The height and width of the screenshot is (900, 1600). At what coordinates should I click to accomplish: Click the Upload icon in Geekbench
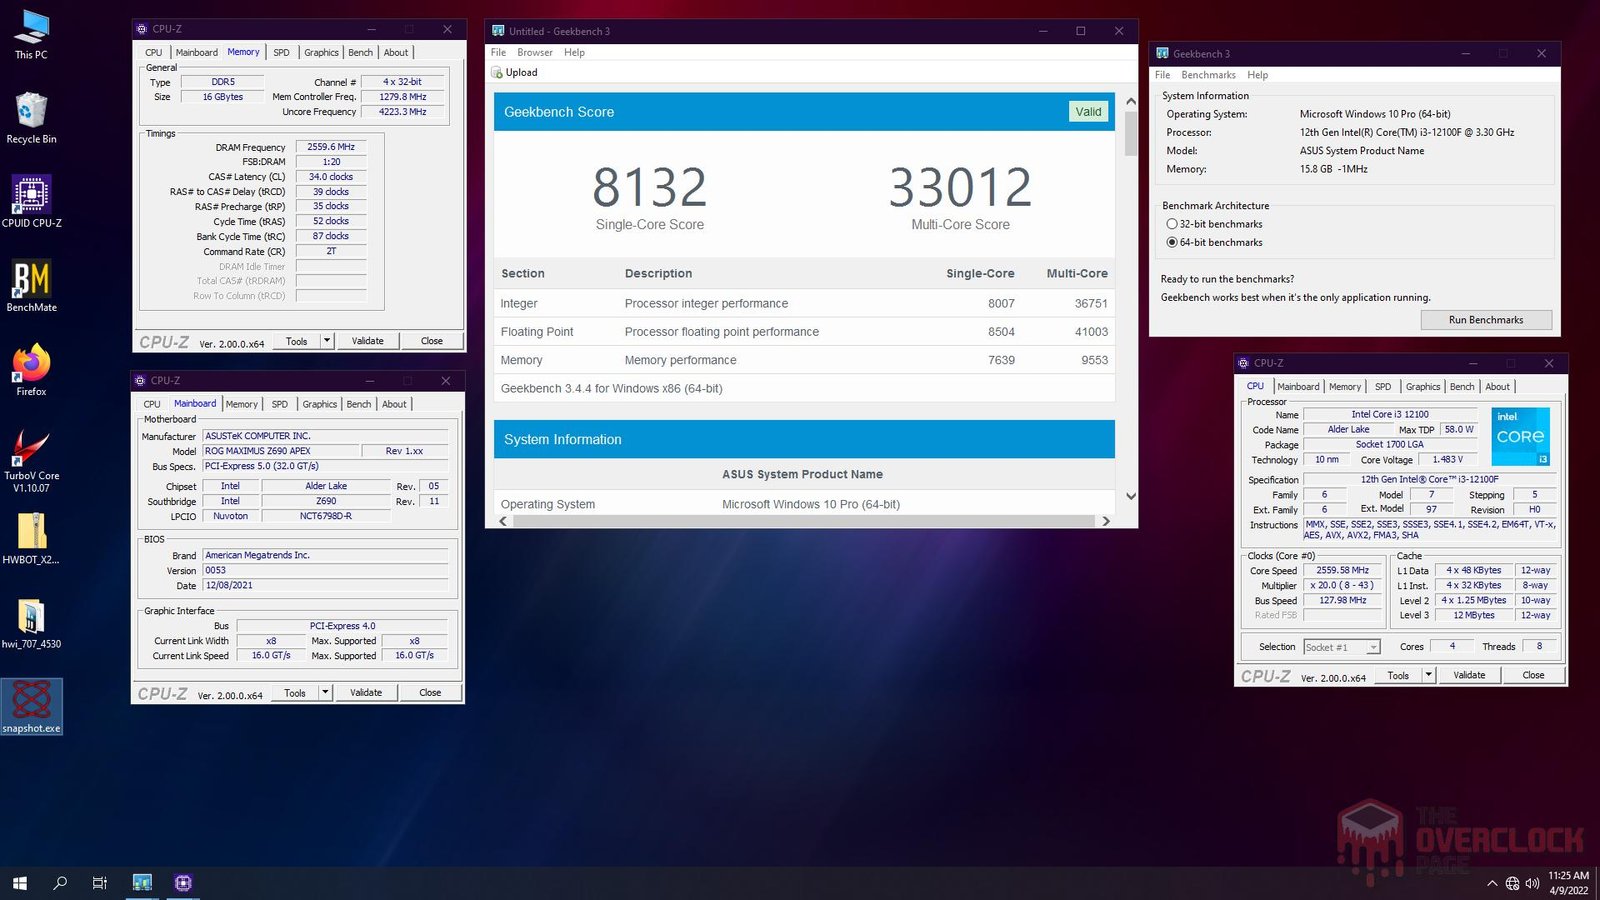coord(497,72)
